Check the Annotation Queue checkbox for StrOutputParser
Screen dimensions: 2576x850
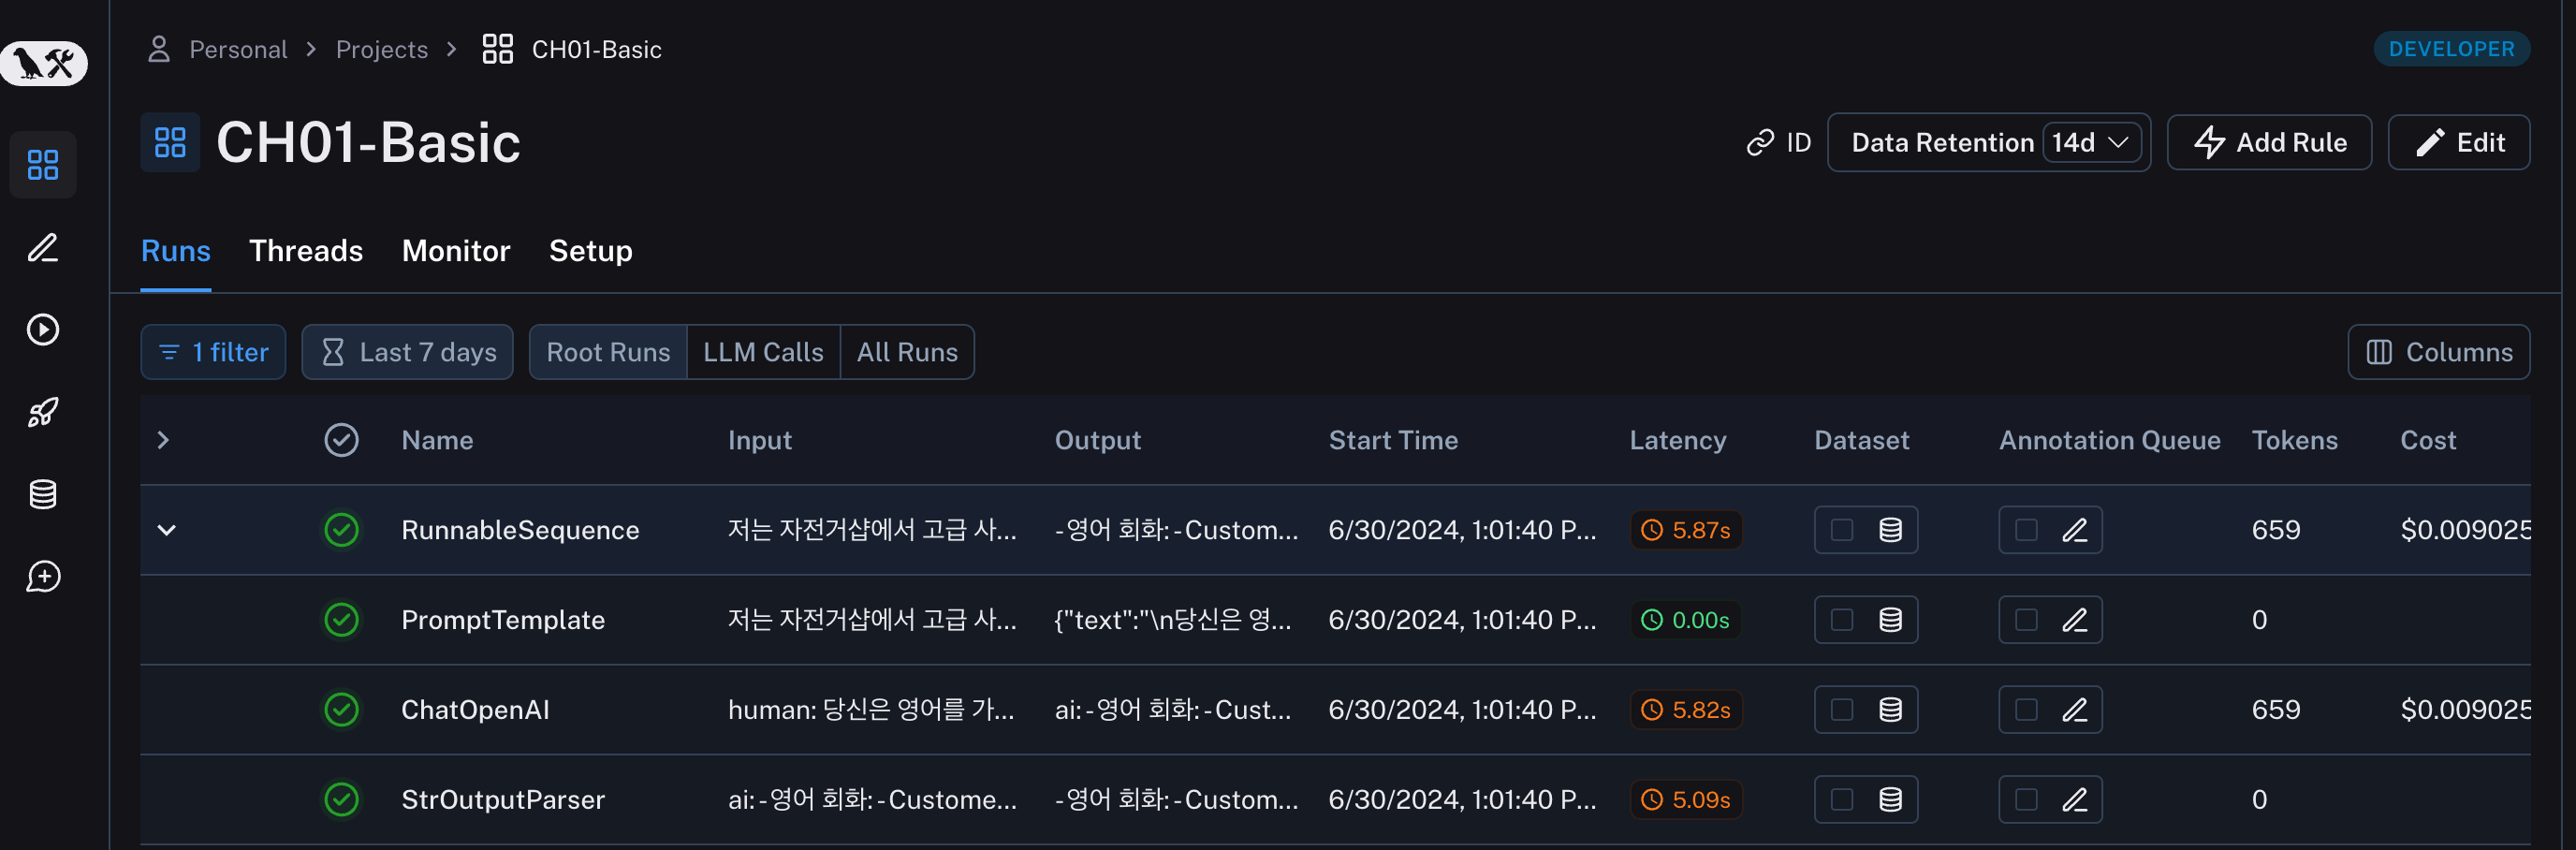(2026, 800)
